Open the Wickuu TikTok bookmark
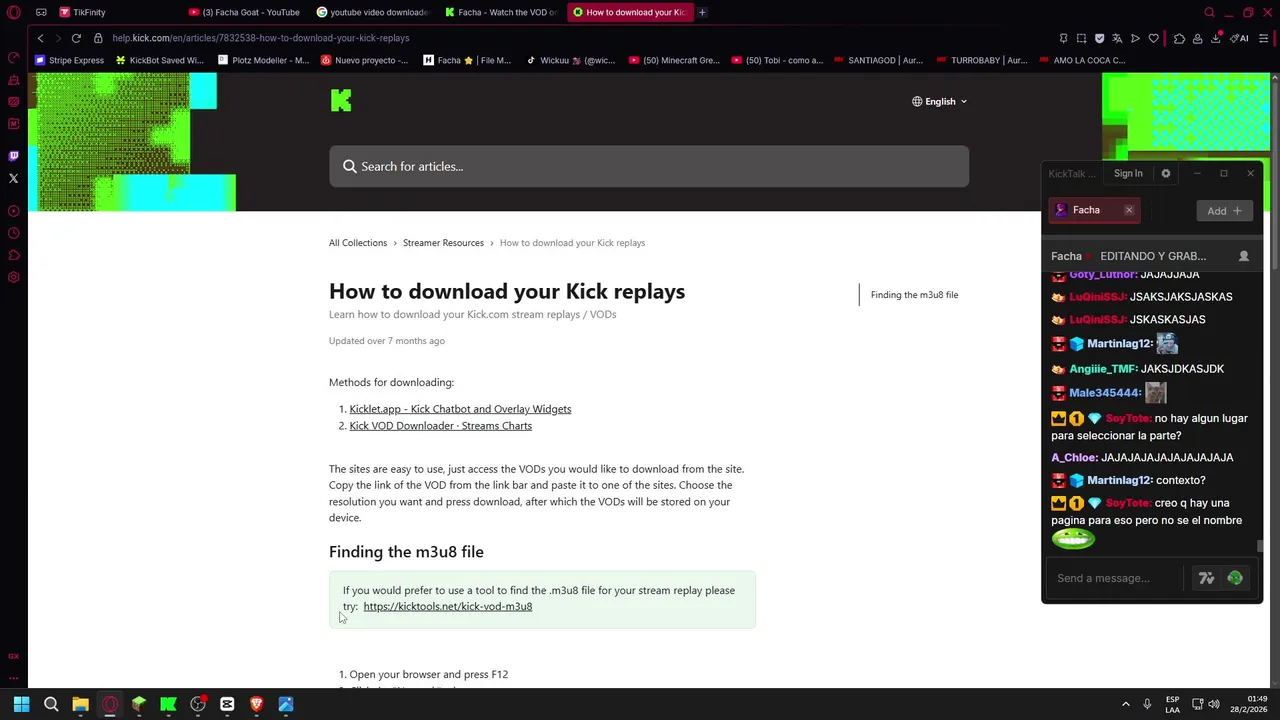The image size is (1280, 720). [x=570, y=60]
